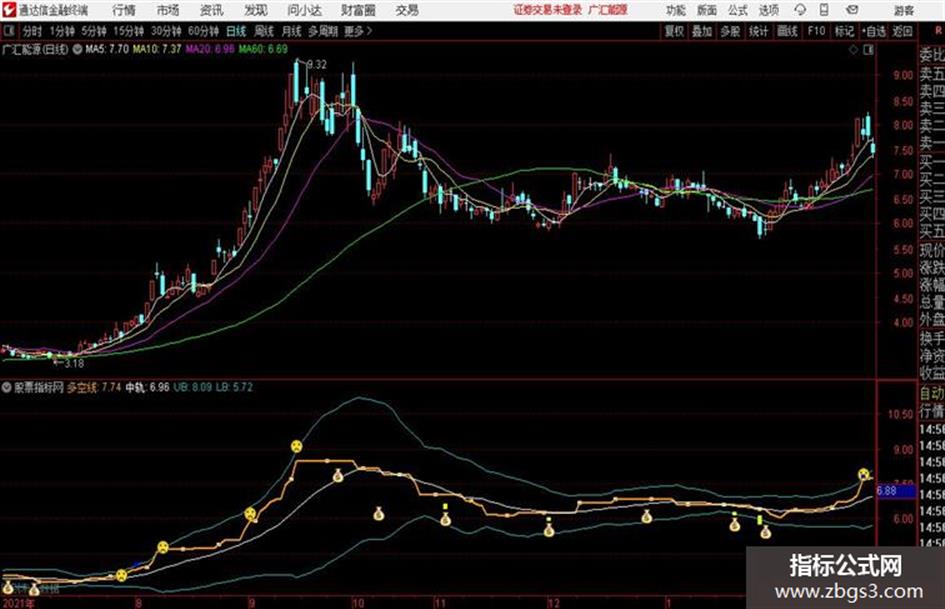Open the 市场 menu
Screen dimensions: 945x609
[x=168, y=10]
